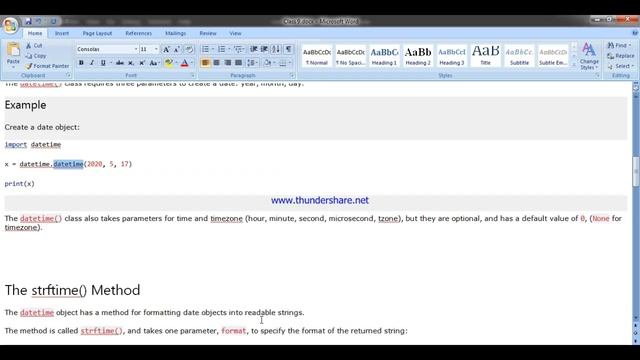
Task: Open the View tab
Action: [x=235, y=33]
